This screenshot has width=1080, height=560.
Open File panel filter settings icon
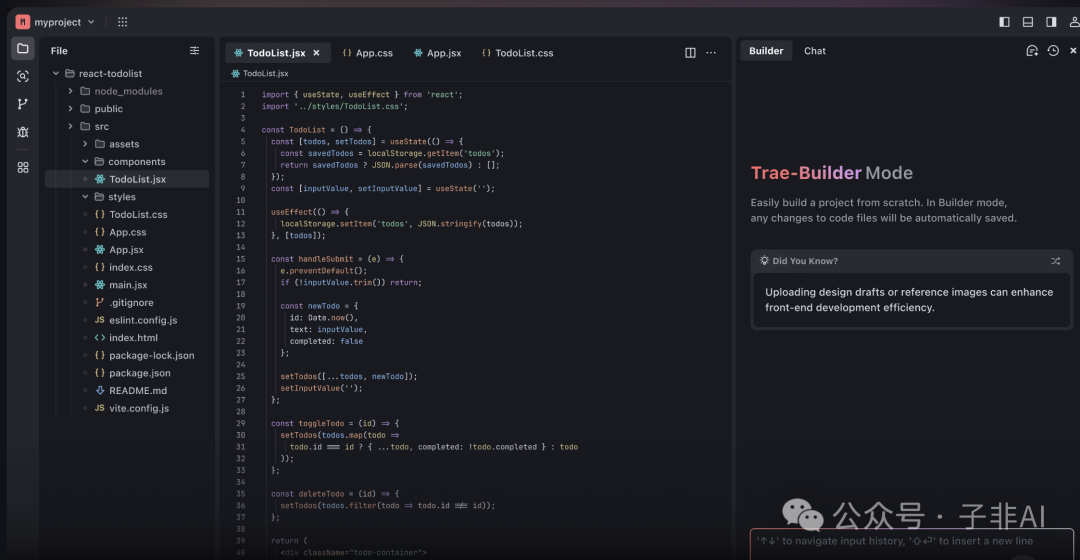(194, 50)
